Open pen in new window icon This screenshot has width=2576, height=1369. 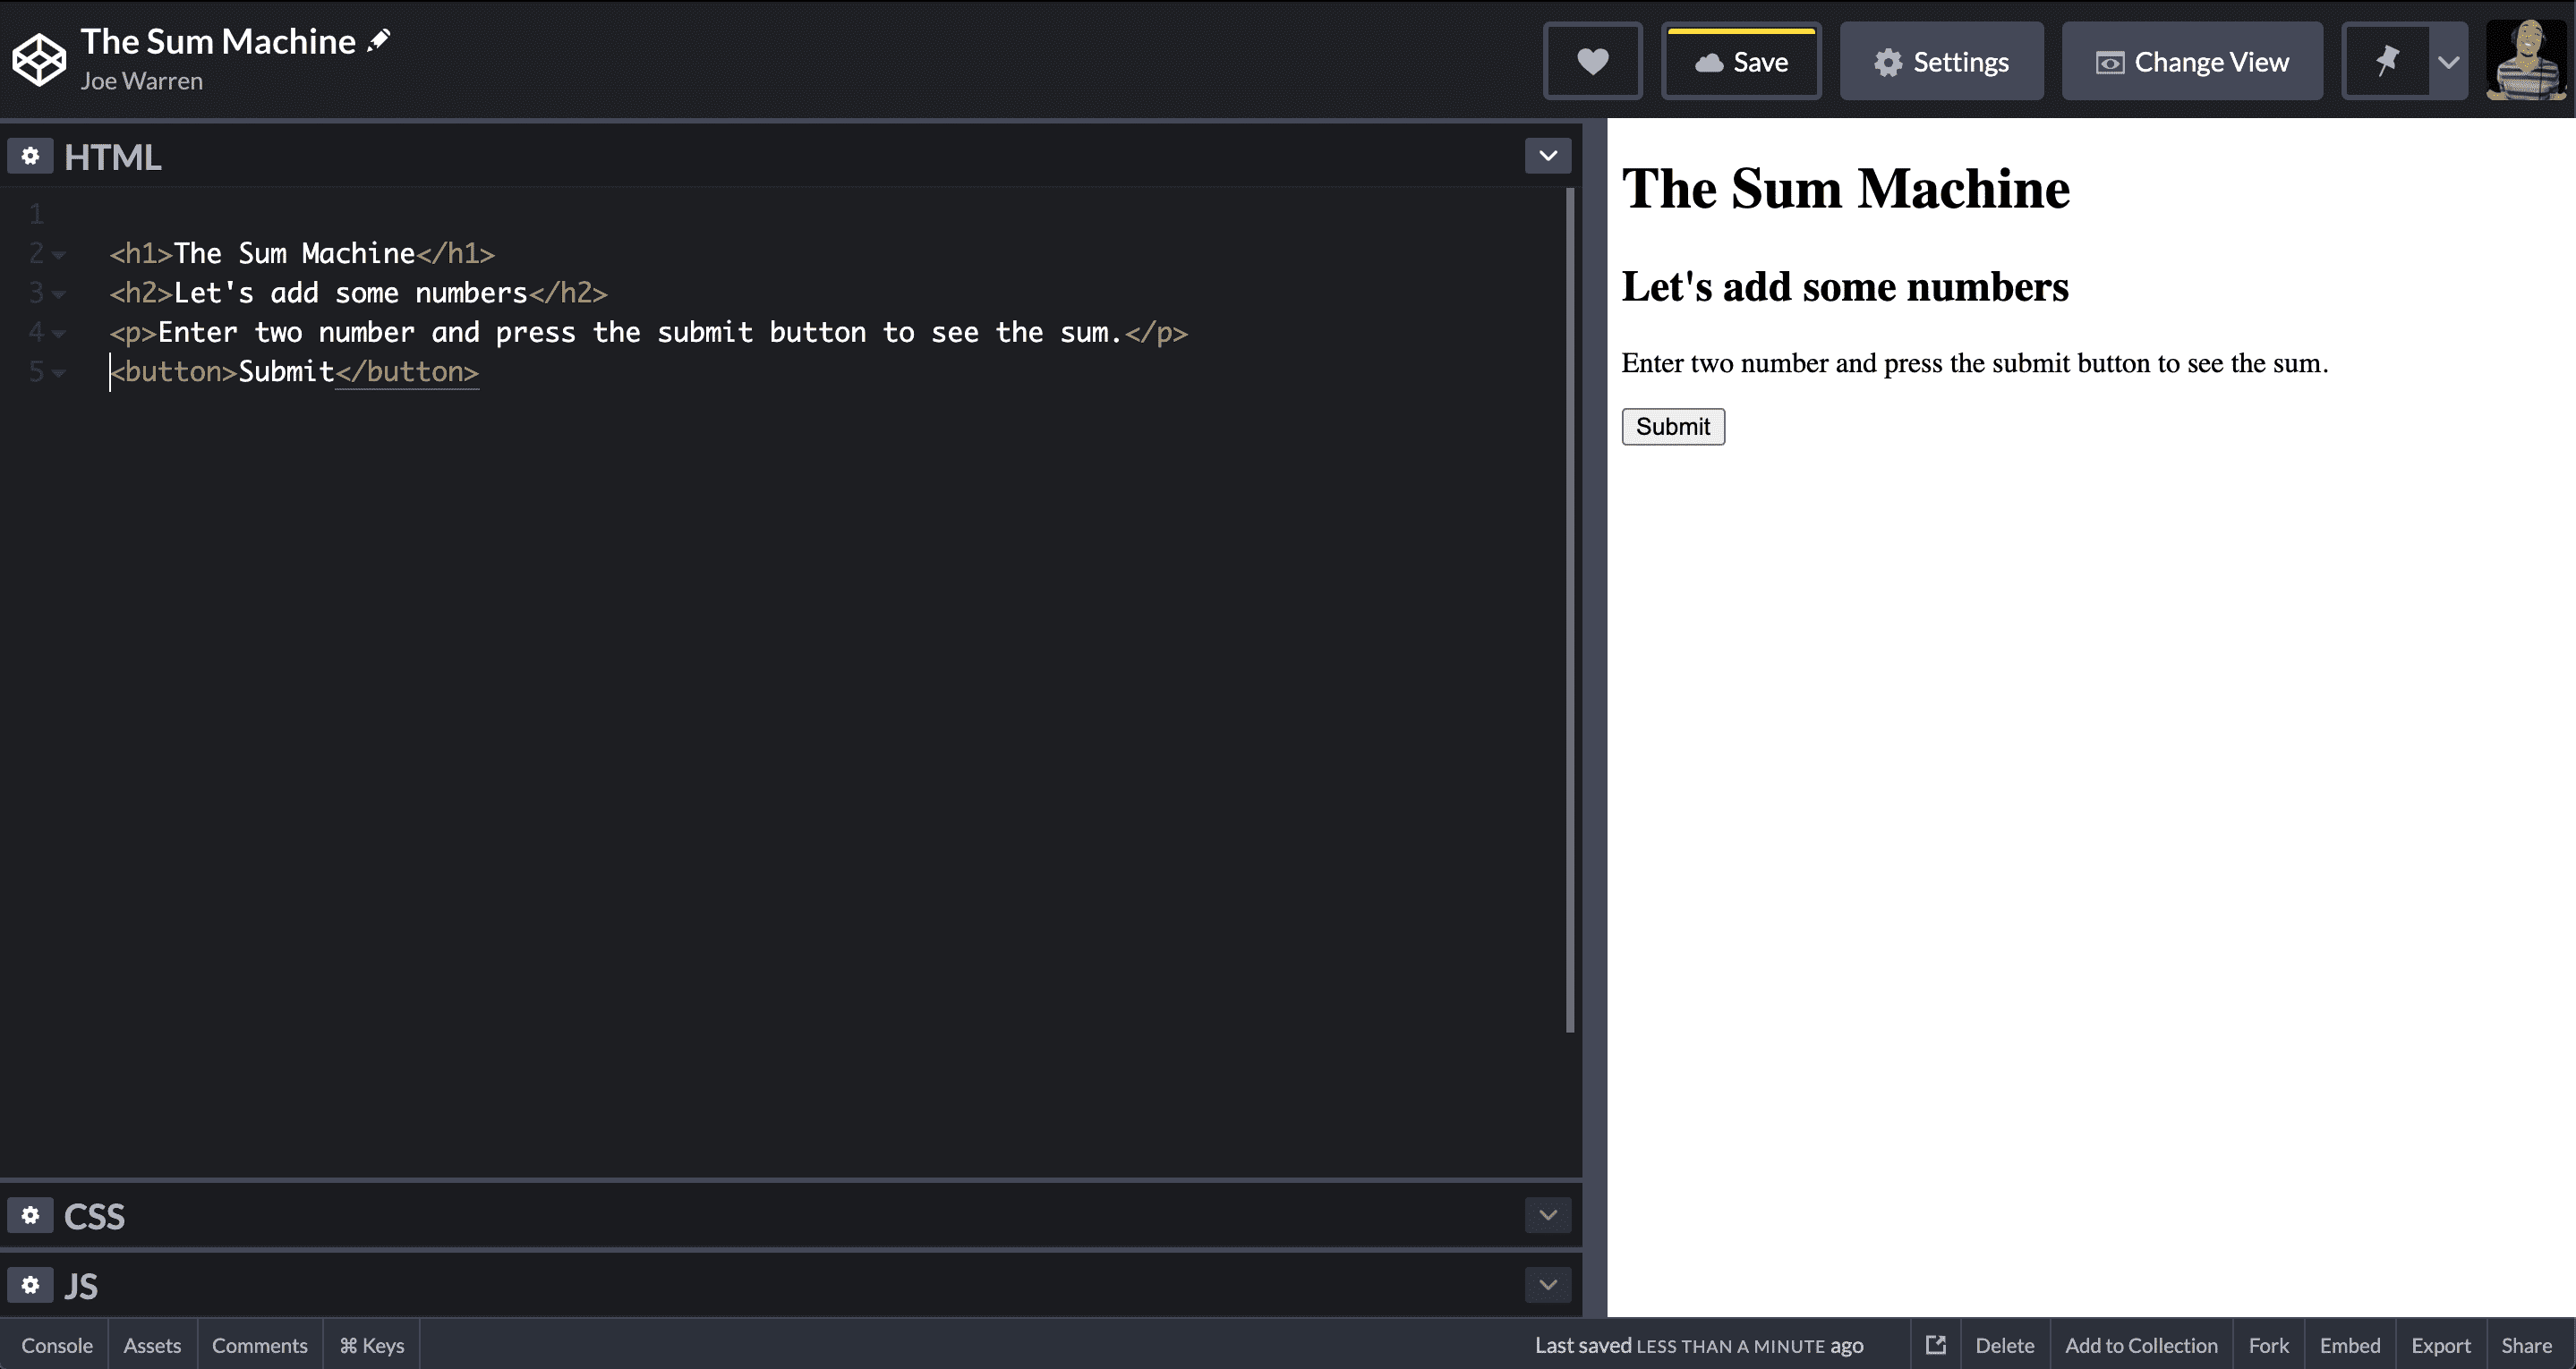point(1936,1345)
